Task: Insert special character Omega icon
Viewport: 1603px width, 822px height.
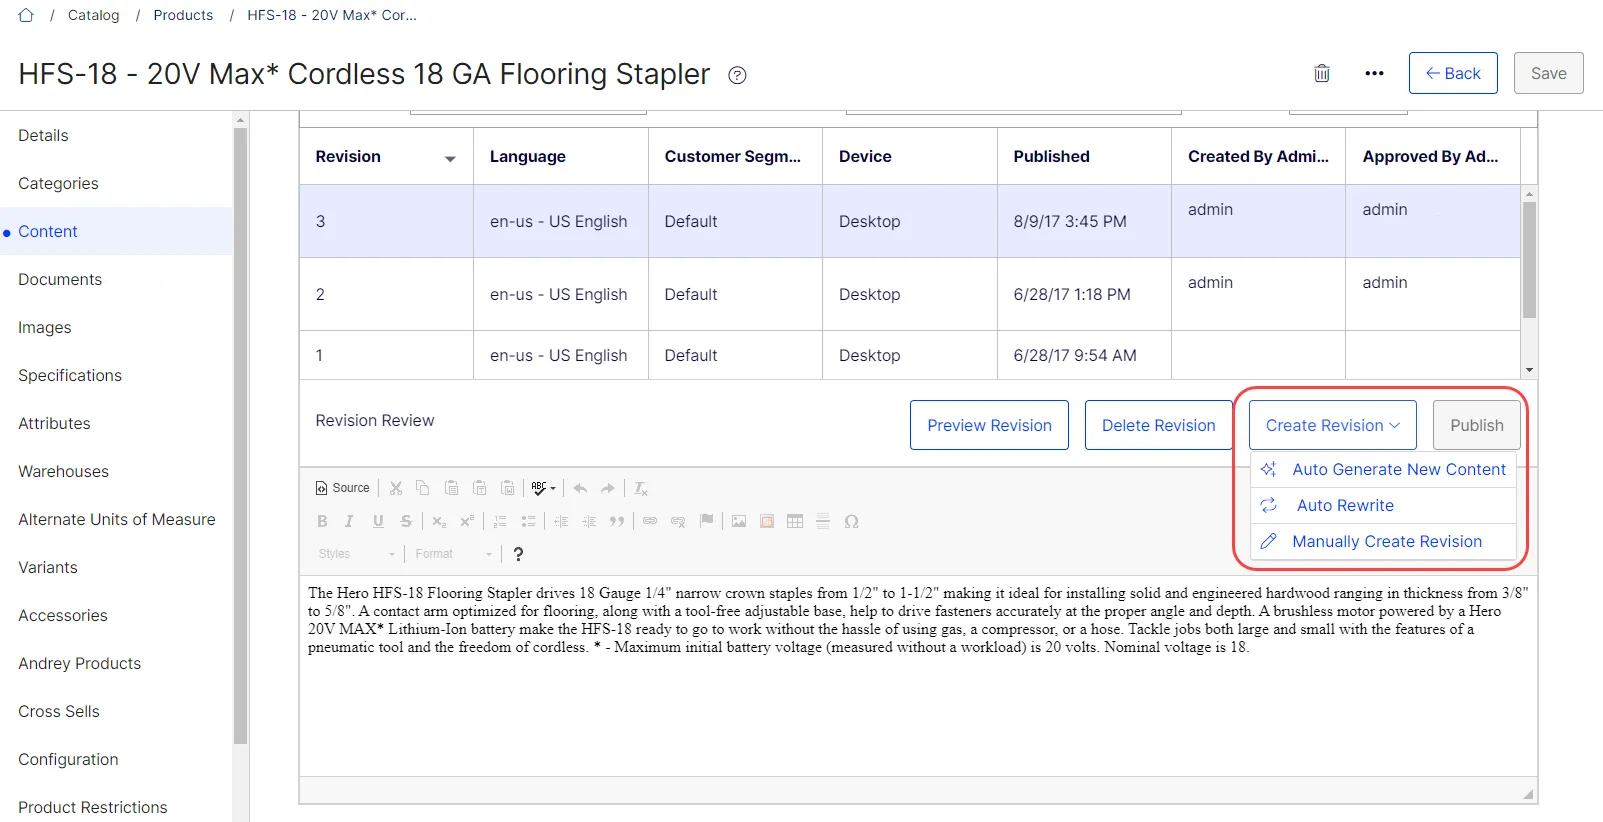Action: [x=851, y=521]
